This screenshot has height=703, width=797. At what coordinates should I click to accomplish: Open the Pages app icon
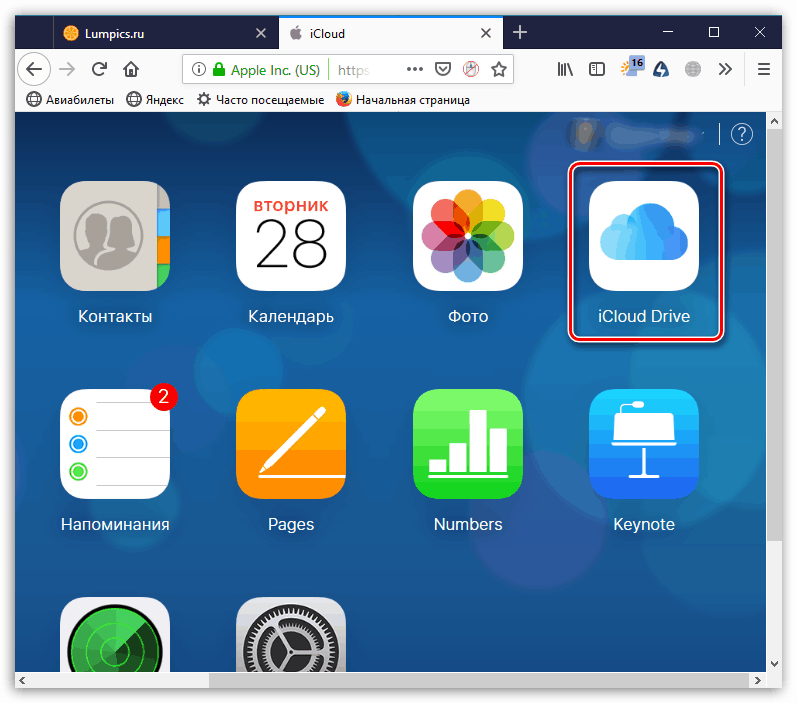[291, 444]
